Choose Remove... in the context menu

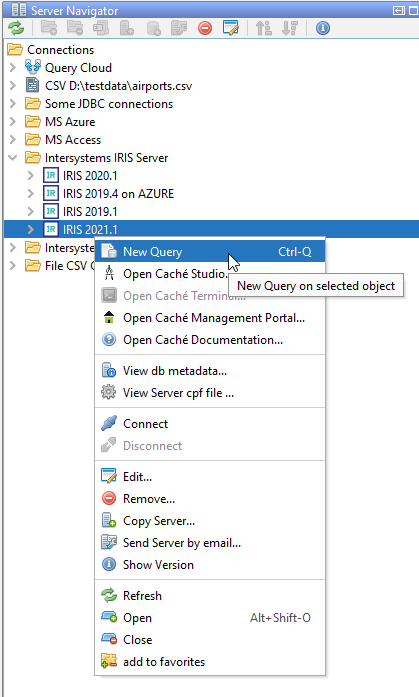click(210, 498)
